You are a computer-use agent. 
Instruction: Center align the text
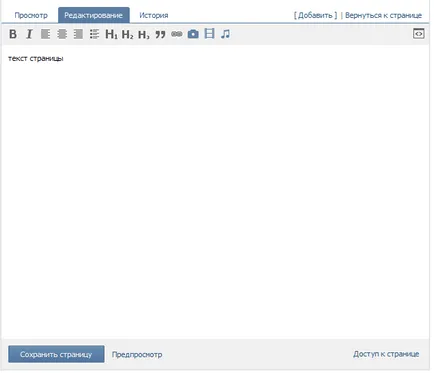point(62,34)
